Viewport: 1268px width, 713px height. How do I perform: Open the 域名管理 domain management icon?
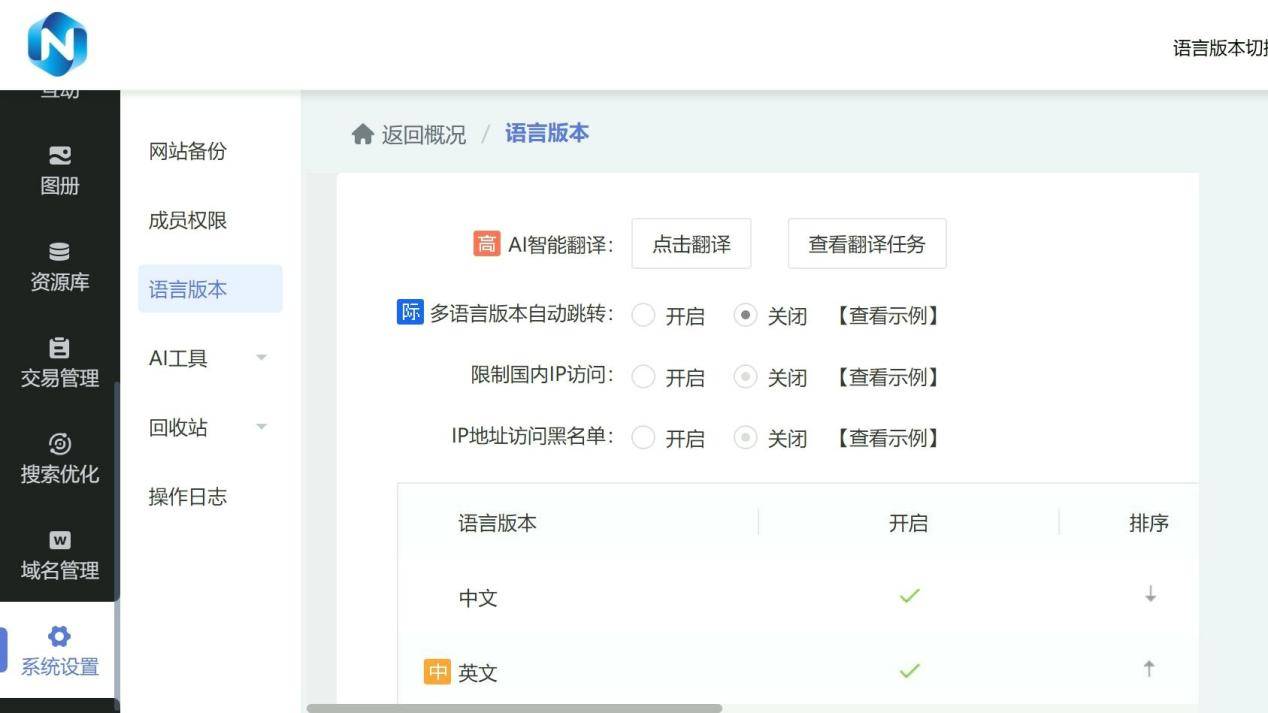[x=60, y=540]
